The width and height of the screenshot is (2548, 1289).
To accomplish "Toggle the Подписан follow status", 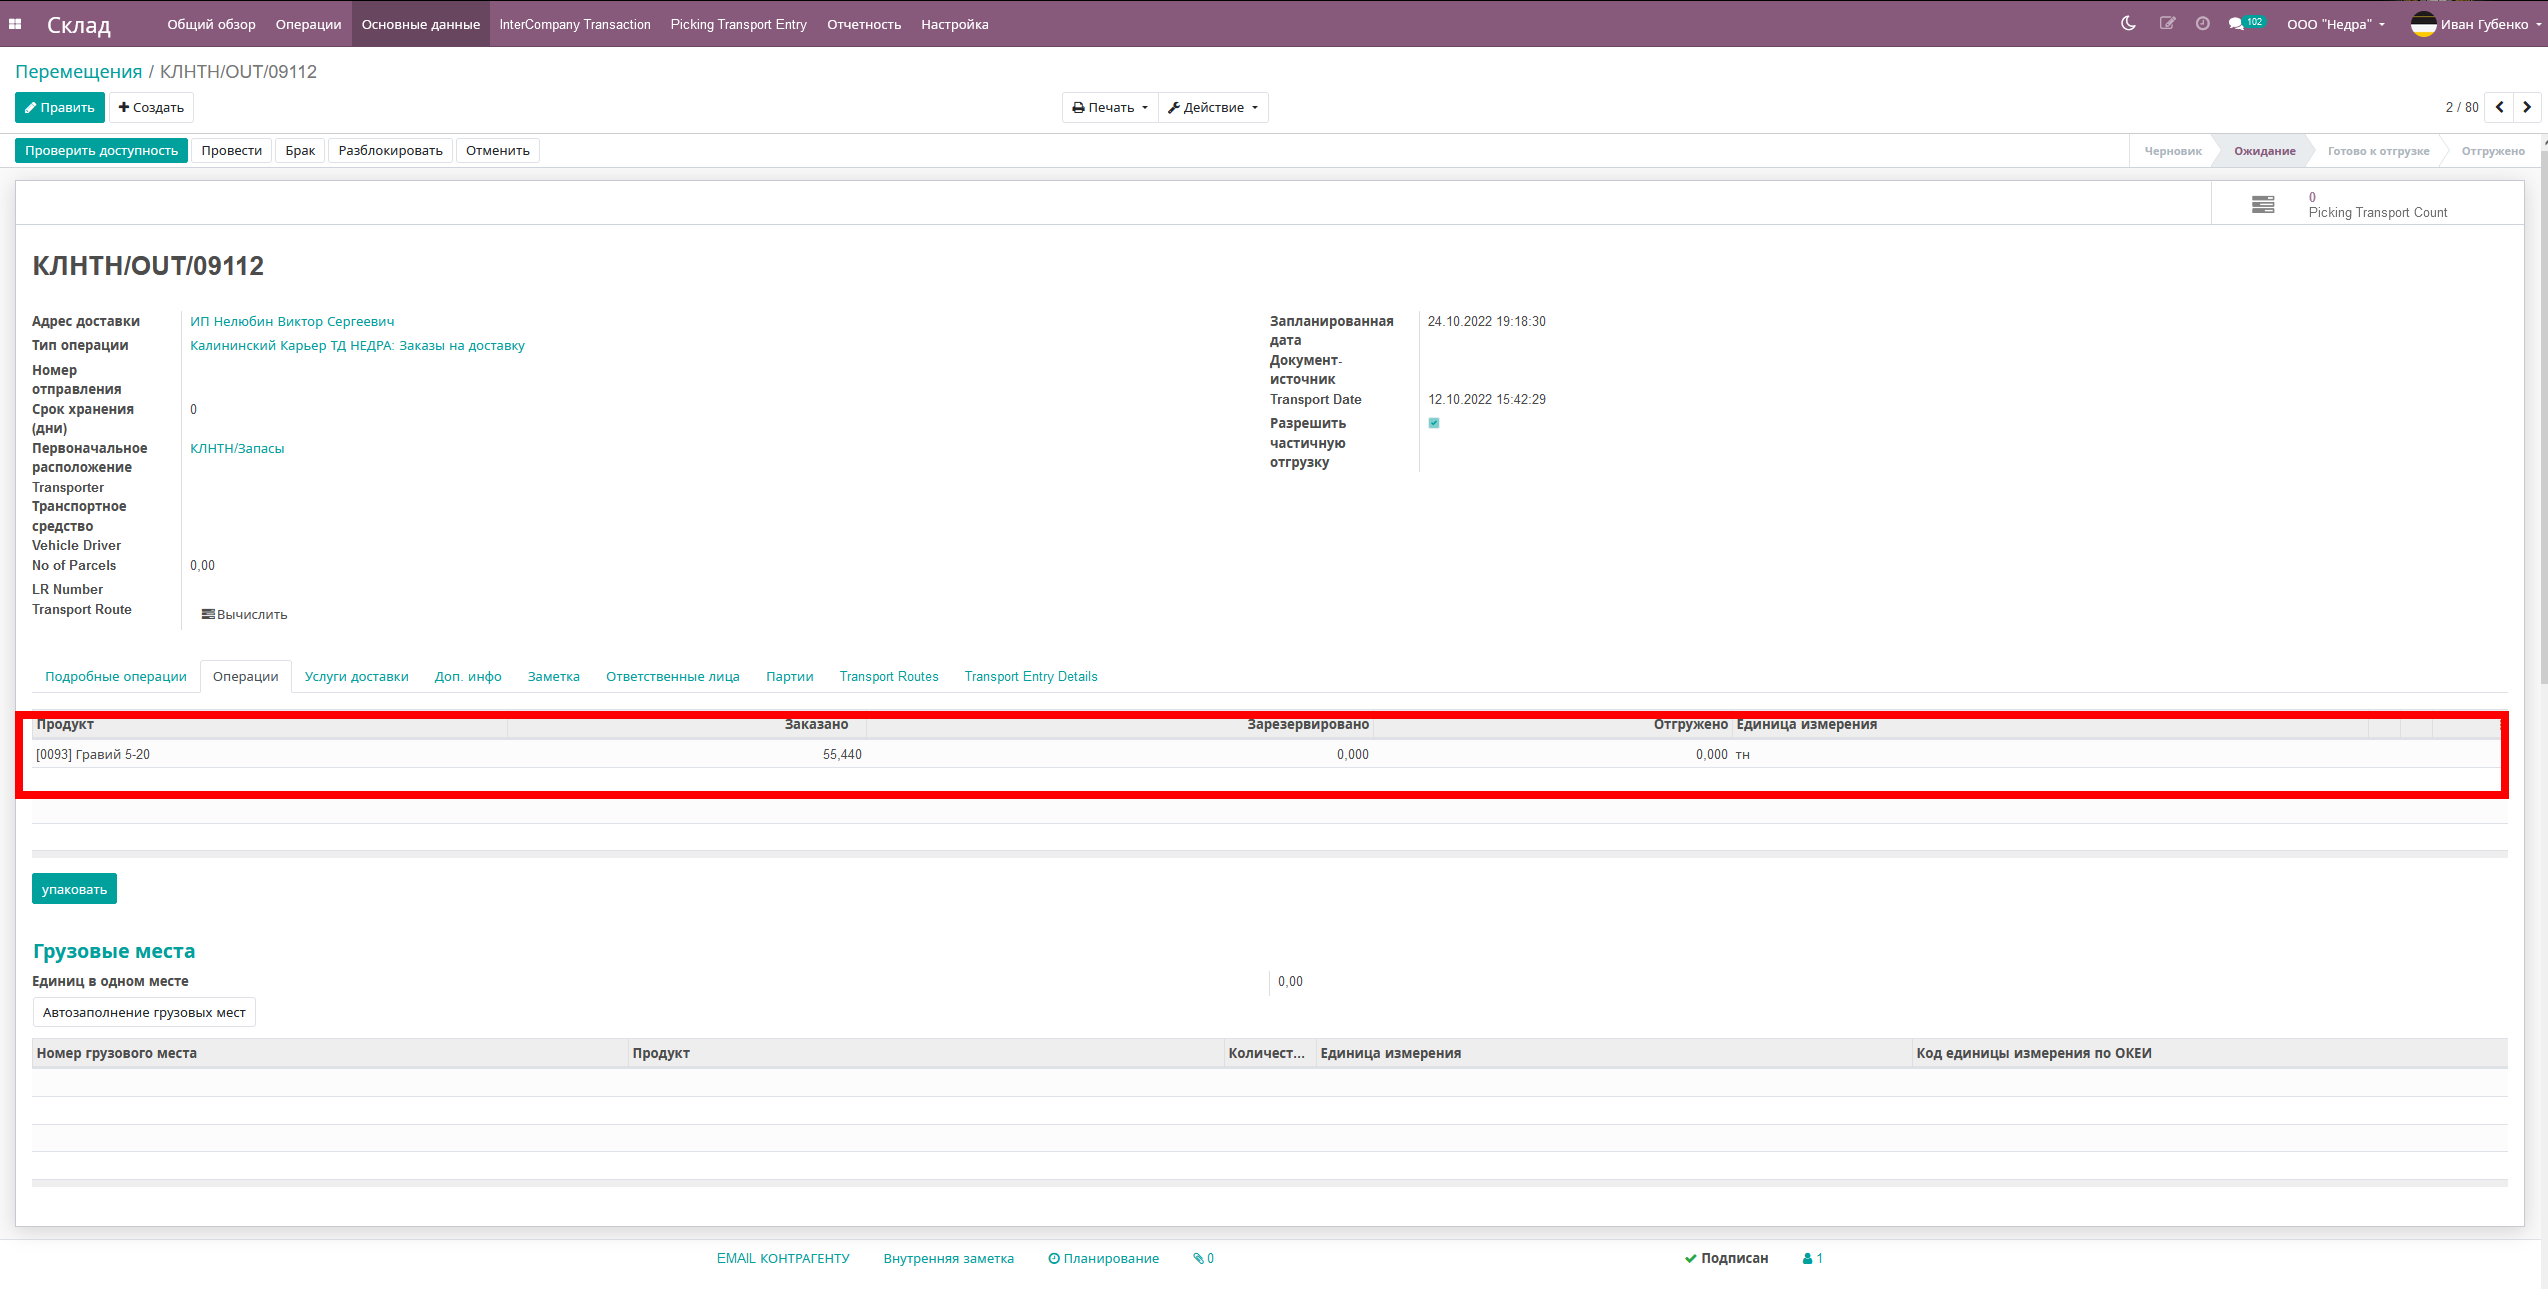I will [x=1726, y=1258].
